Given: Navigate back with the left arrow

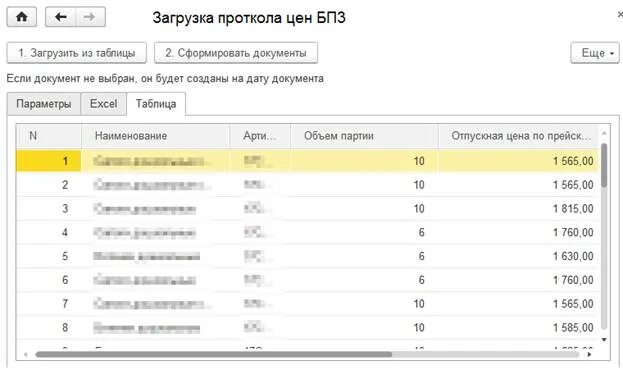Looking at the screenshot, I should pyautogui.click(x=61, y=17).
